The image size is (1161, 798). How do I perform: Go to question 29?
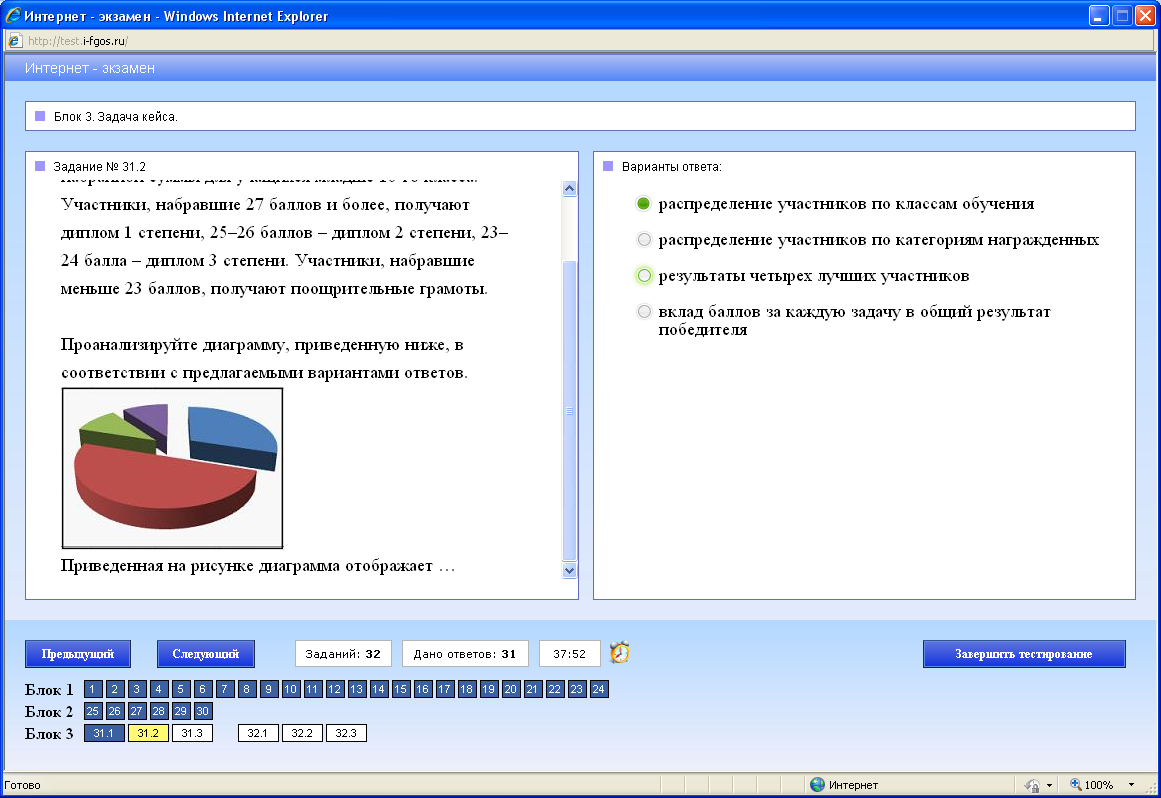pos(181,711)
